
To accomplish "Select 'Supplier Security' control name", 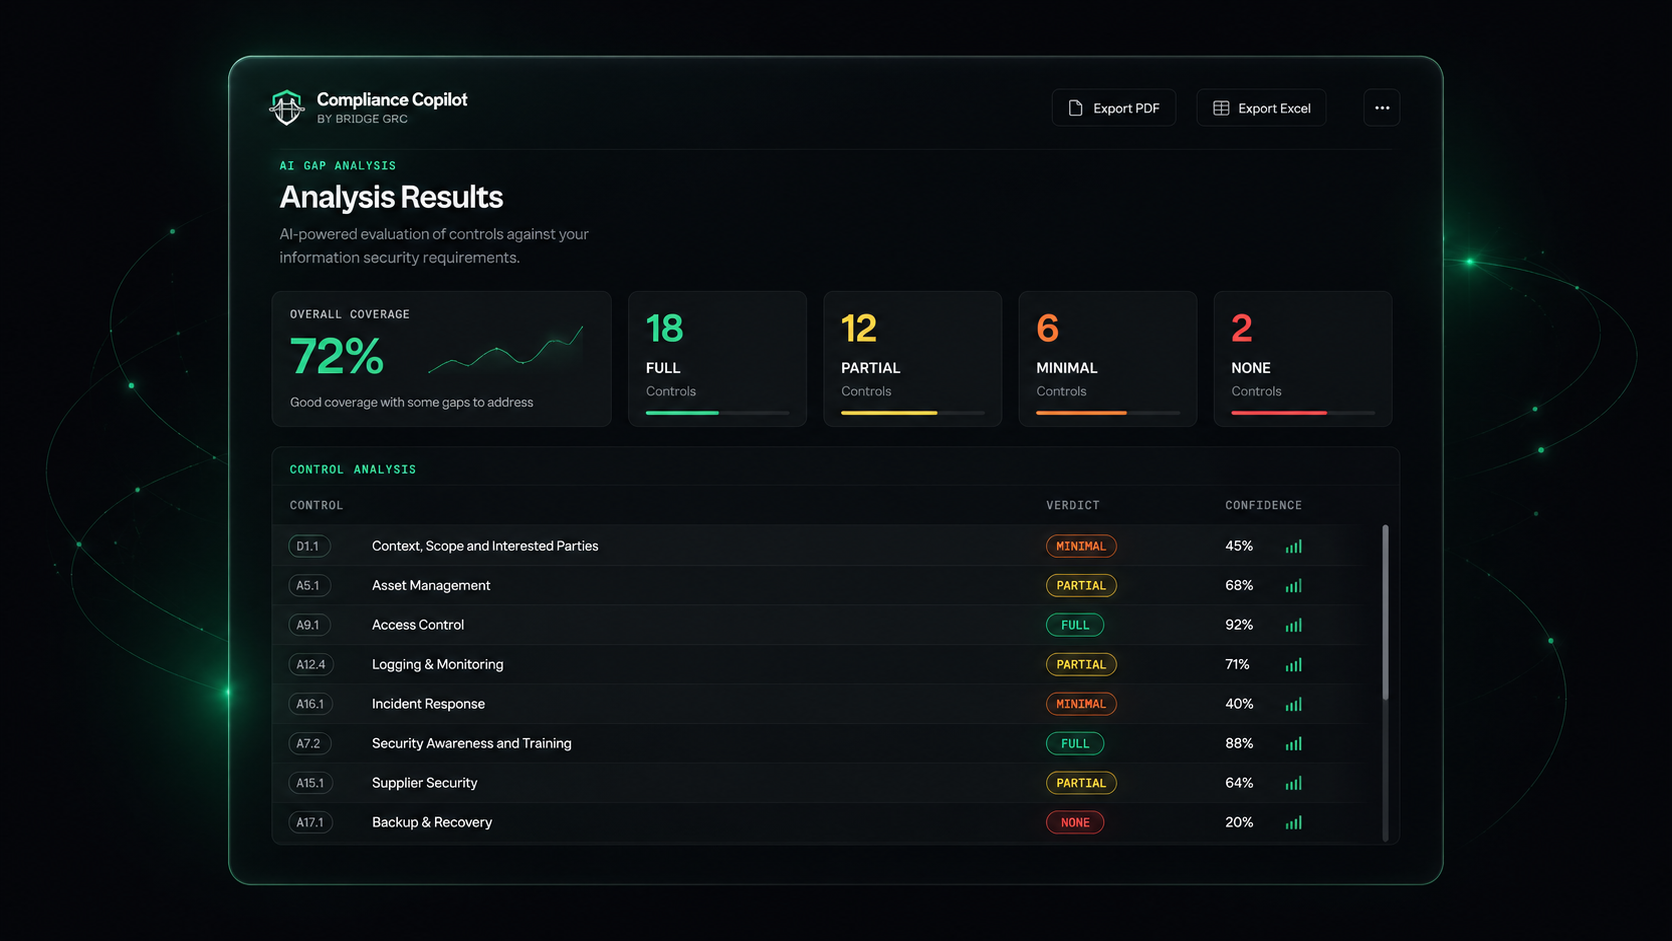I will [x=425, y=783].
